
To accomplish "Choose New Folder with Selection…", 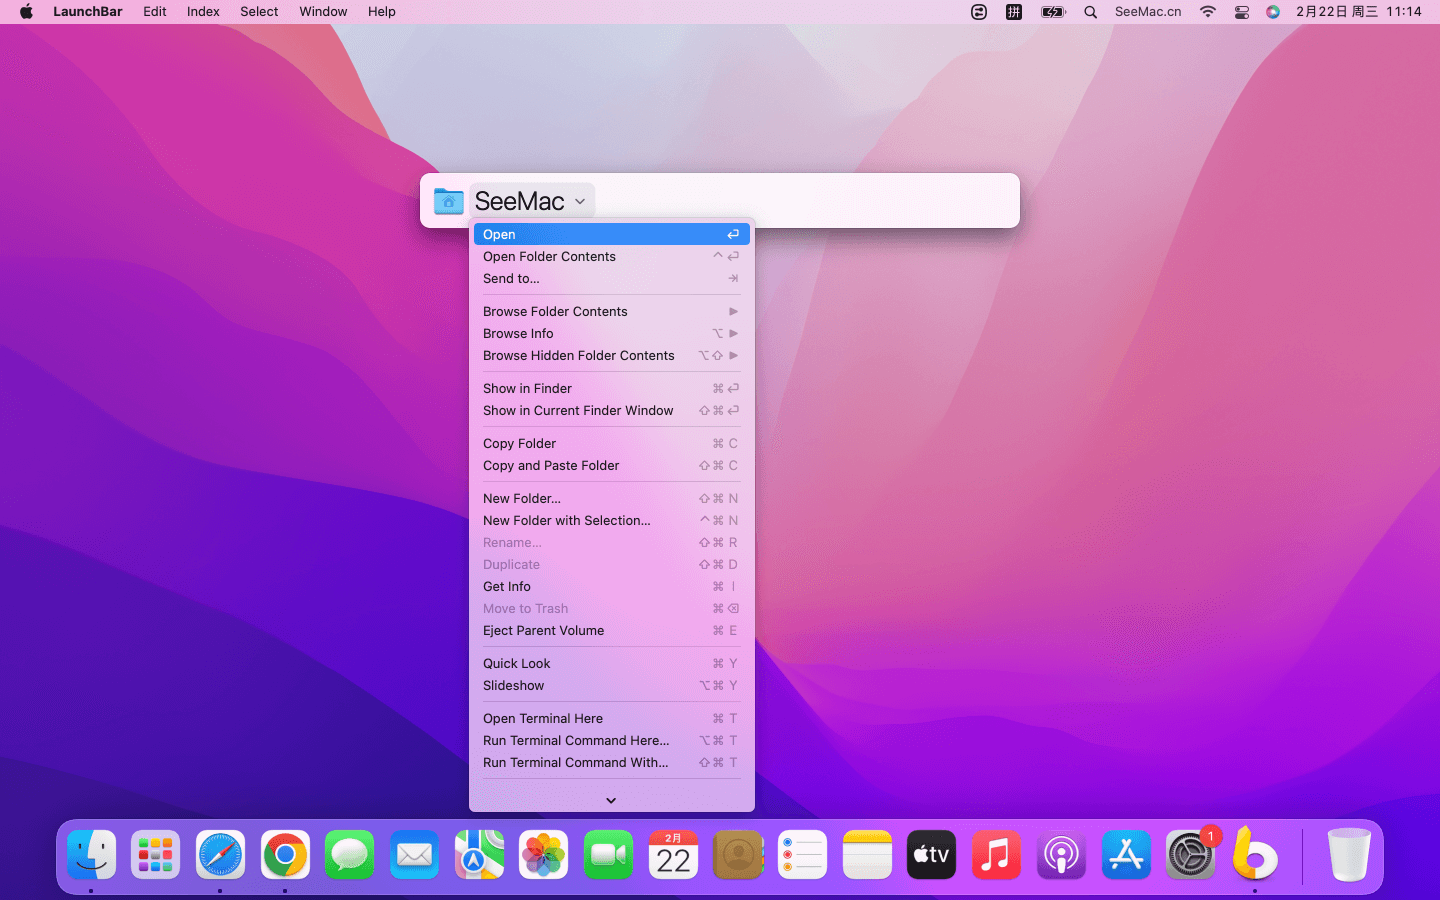I will pyautogui.click(x=611, y=521).
